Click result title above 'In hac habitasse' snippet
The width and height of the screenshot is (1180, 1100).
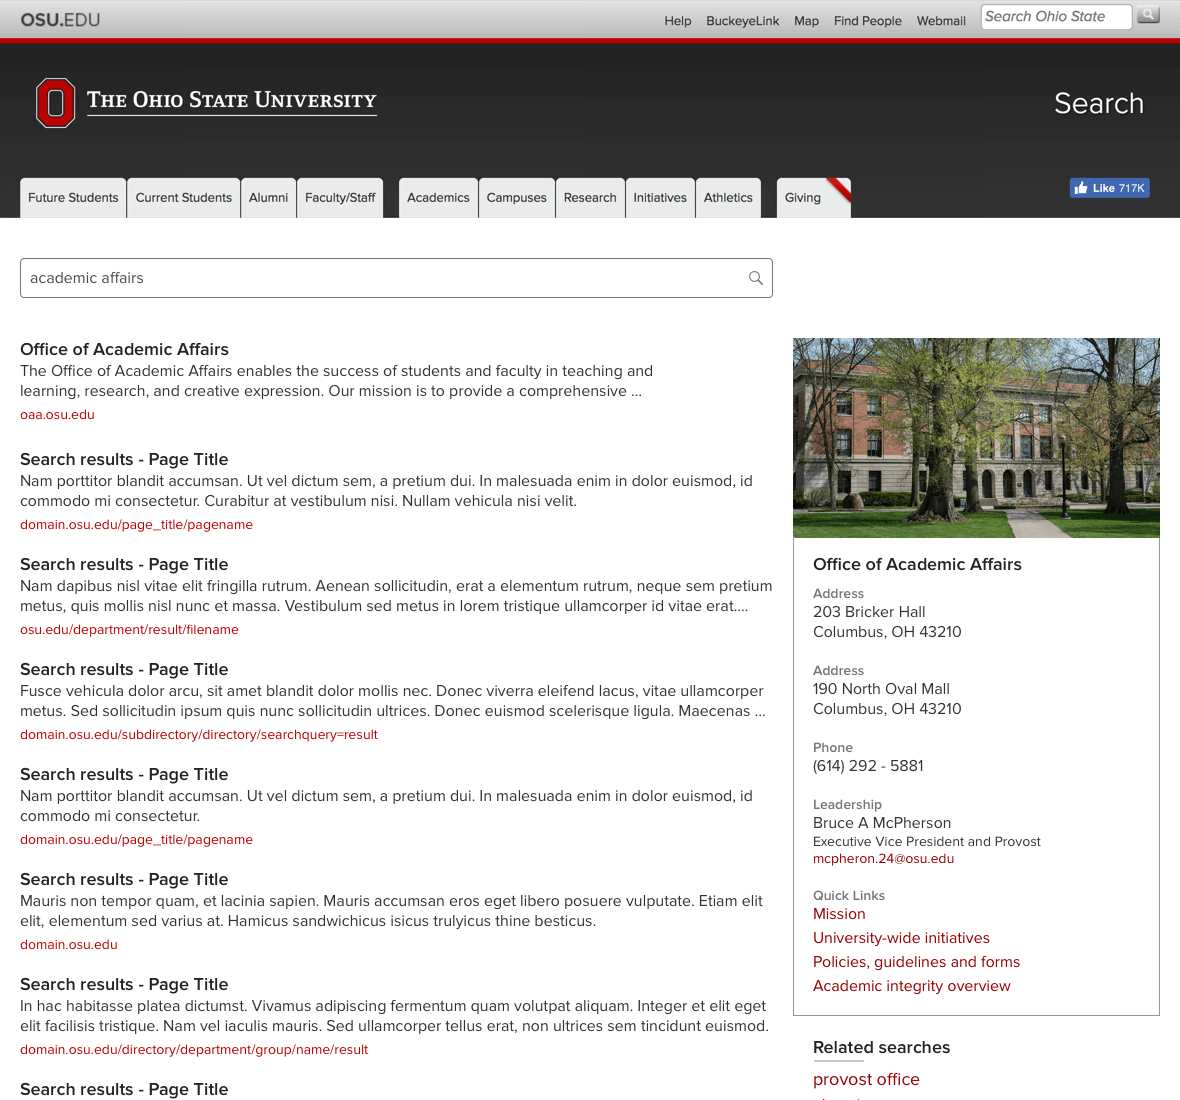124,984
